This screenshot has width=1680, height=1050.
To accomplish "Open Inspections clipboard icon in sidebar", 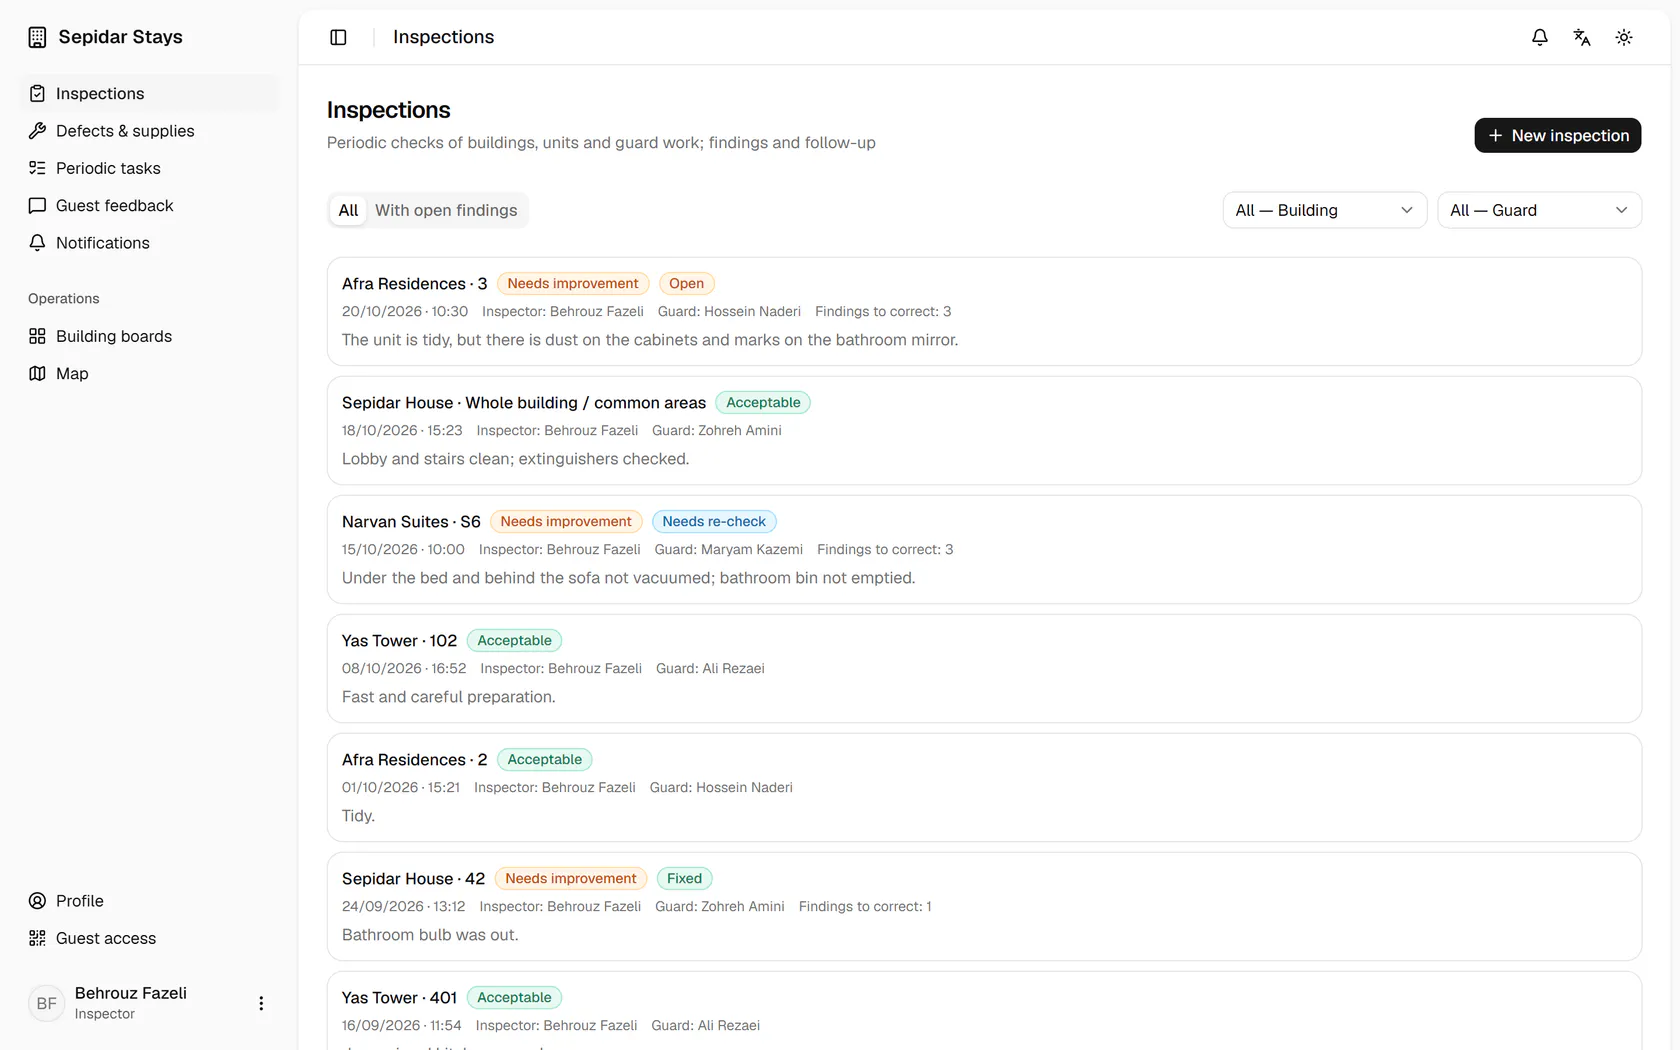I will click(37, 93).
